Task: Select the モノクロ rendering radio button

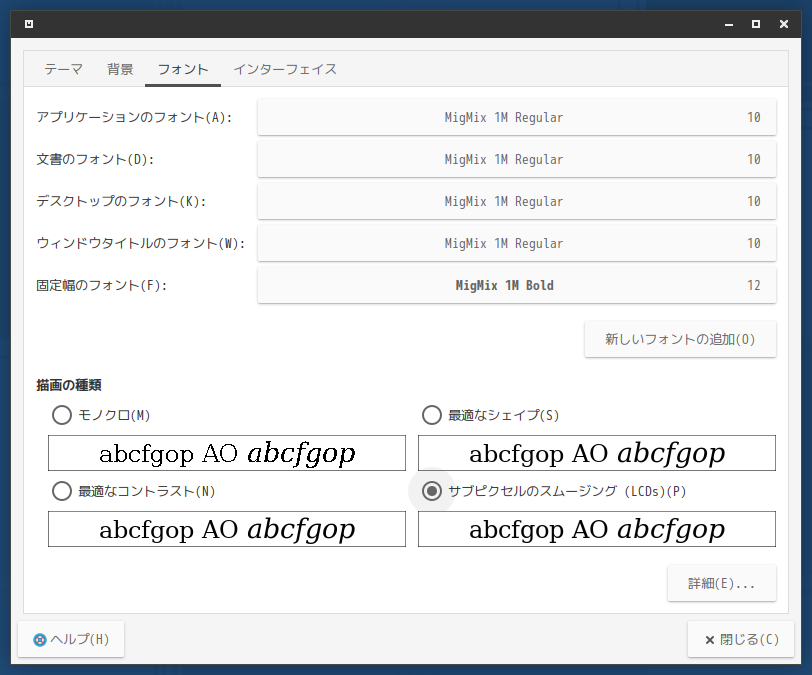Action: pyautogui.click(x=62, y=415)
